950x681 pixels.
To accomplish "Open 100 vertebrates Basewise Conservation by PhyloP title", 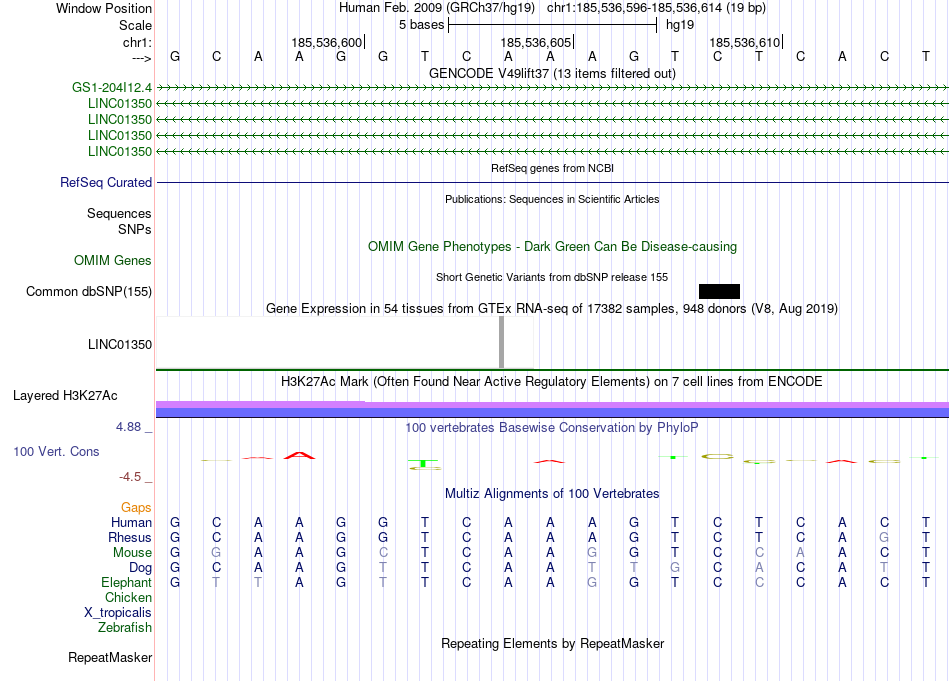I will point(552,428).
